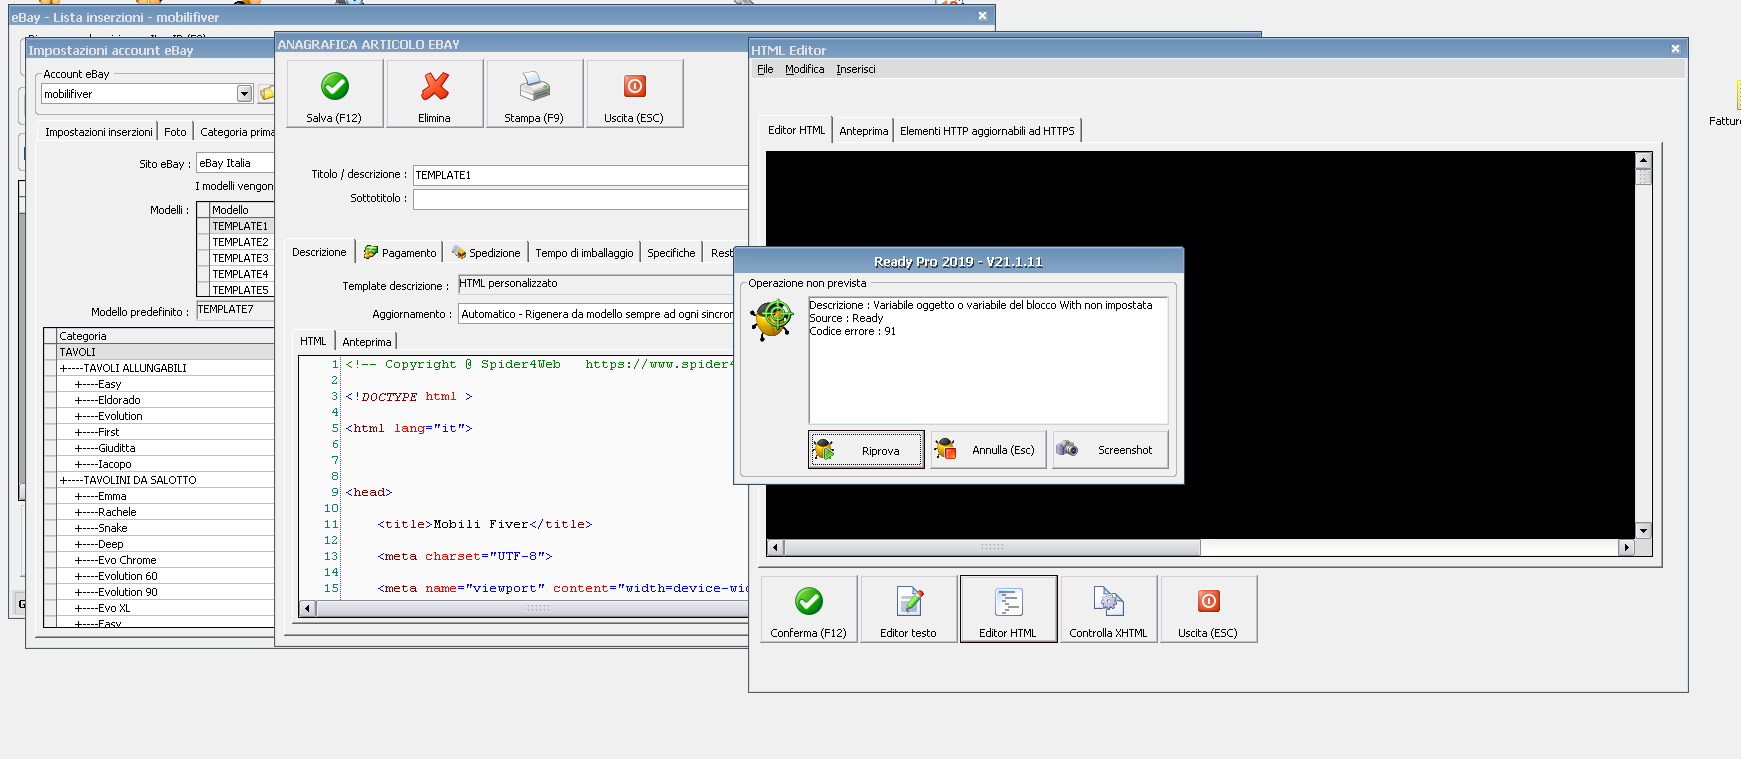Select the Rachele category row
The width and height of the screenshot is (1741, 759).
[x=165, y=512]
